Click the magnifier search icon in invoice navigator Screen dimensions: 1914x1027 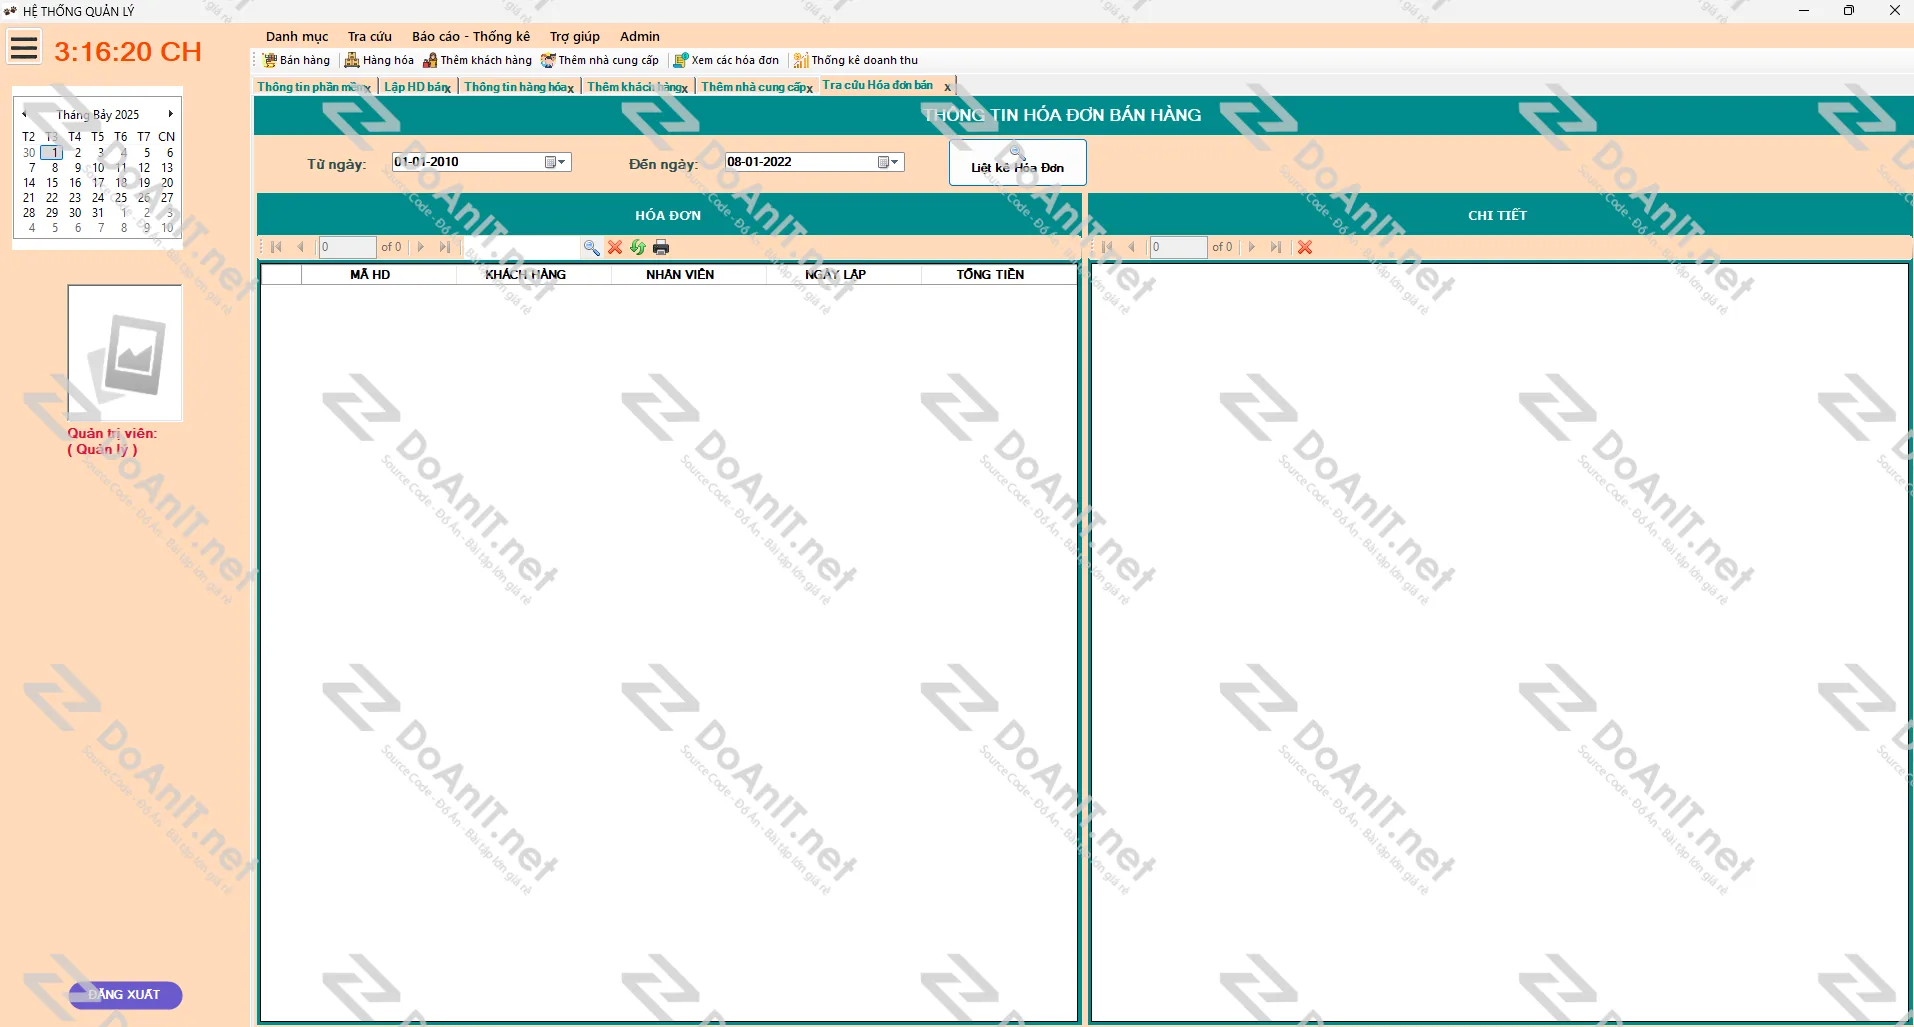click(591, 247)
